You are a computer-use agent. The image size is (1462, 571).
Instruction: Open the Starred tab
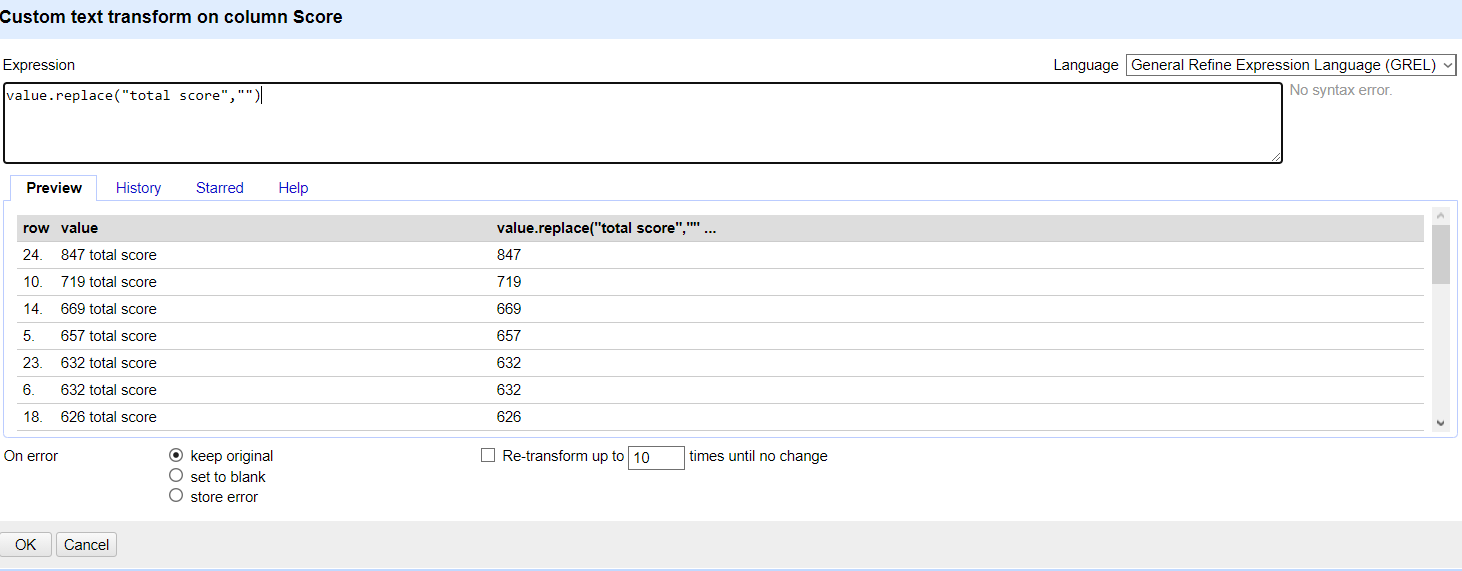click(x=220, y=188)
